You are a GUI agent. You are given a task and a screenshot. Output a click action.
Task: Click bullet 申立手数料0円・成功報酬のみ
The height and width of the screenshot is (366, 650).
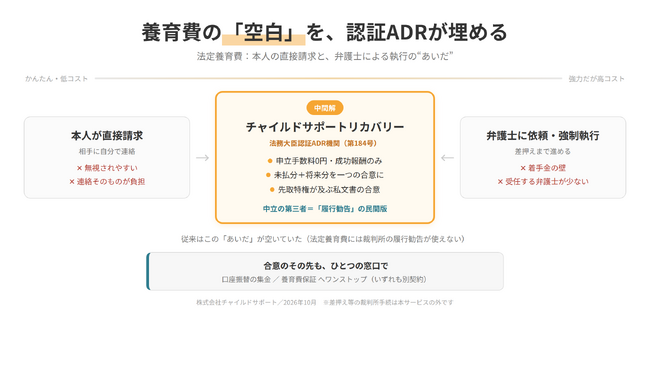pos(325,161)
